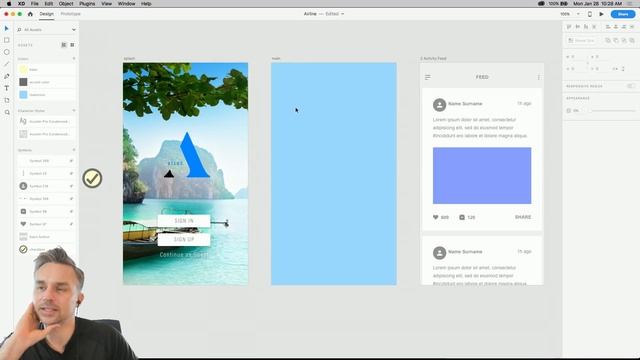640x360 pixels.
Task: Select the Splash artboard title label
Action: [129, 59]
